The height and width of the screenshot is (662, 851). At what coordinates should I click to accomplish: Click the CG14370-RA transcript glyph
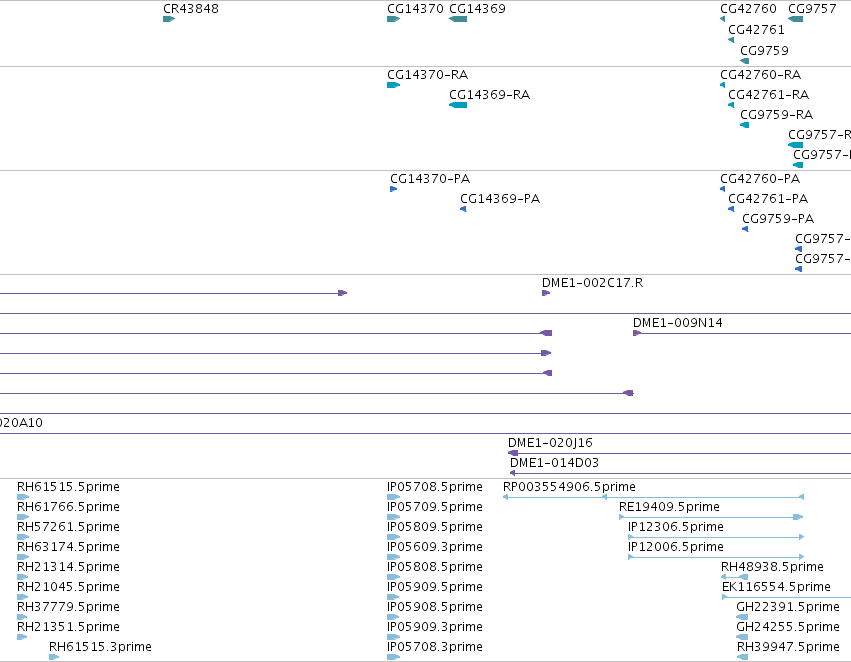[x=393, y=85]
